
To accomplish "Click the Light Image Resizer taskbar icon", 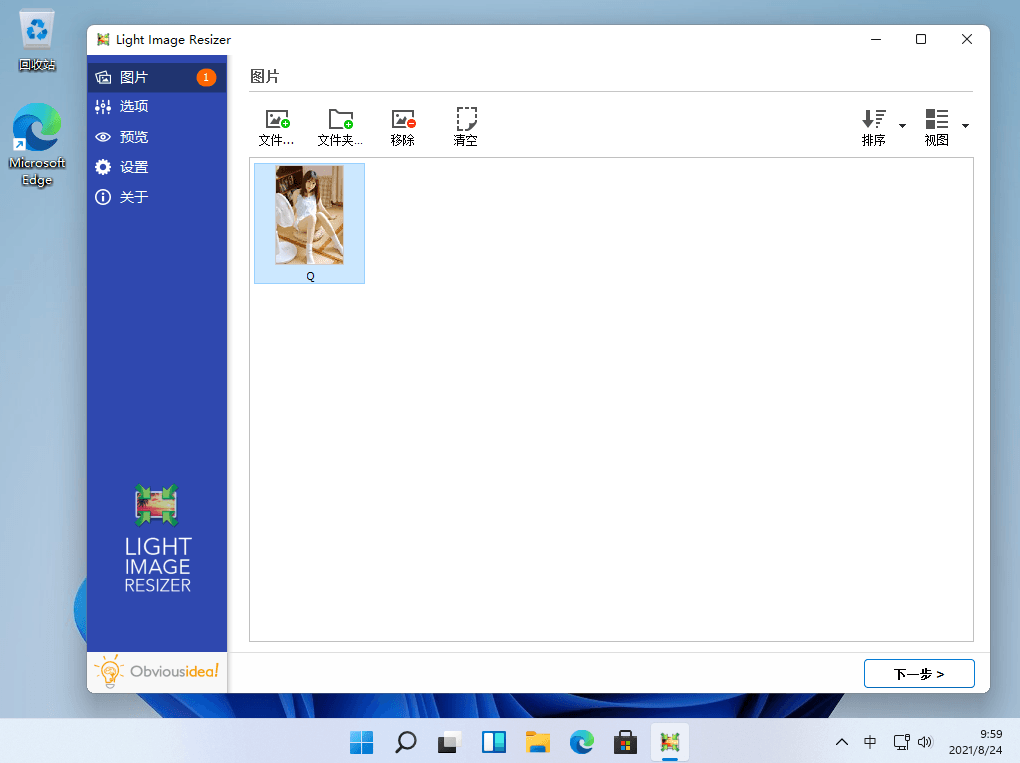I will tap(669, 742).
